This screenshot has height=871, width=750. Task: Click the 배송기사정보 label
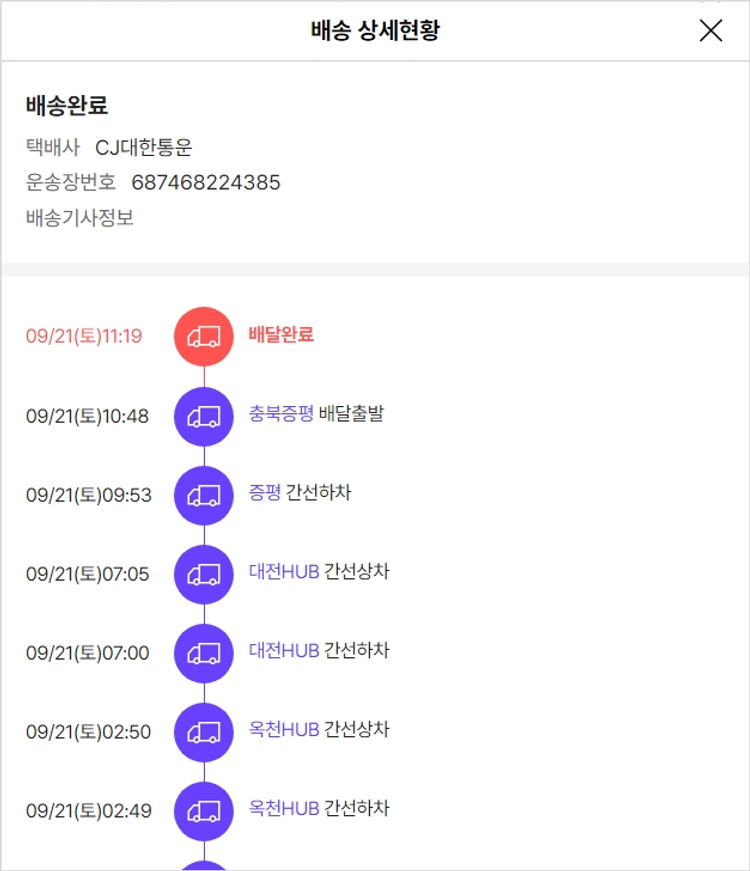point(80,217)
